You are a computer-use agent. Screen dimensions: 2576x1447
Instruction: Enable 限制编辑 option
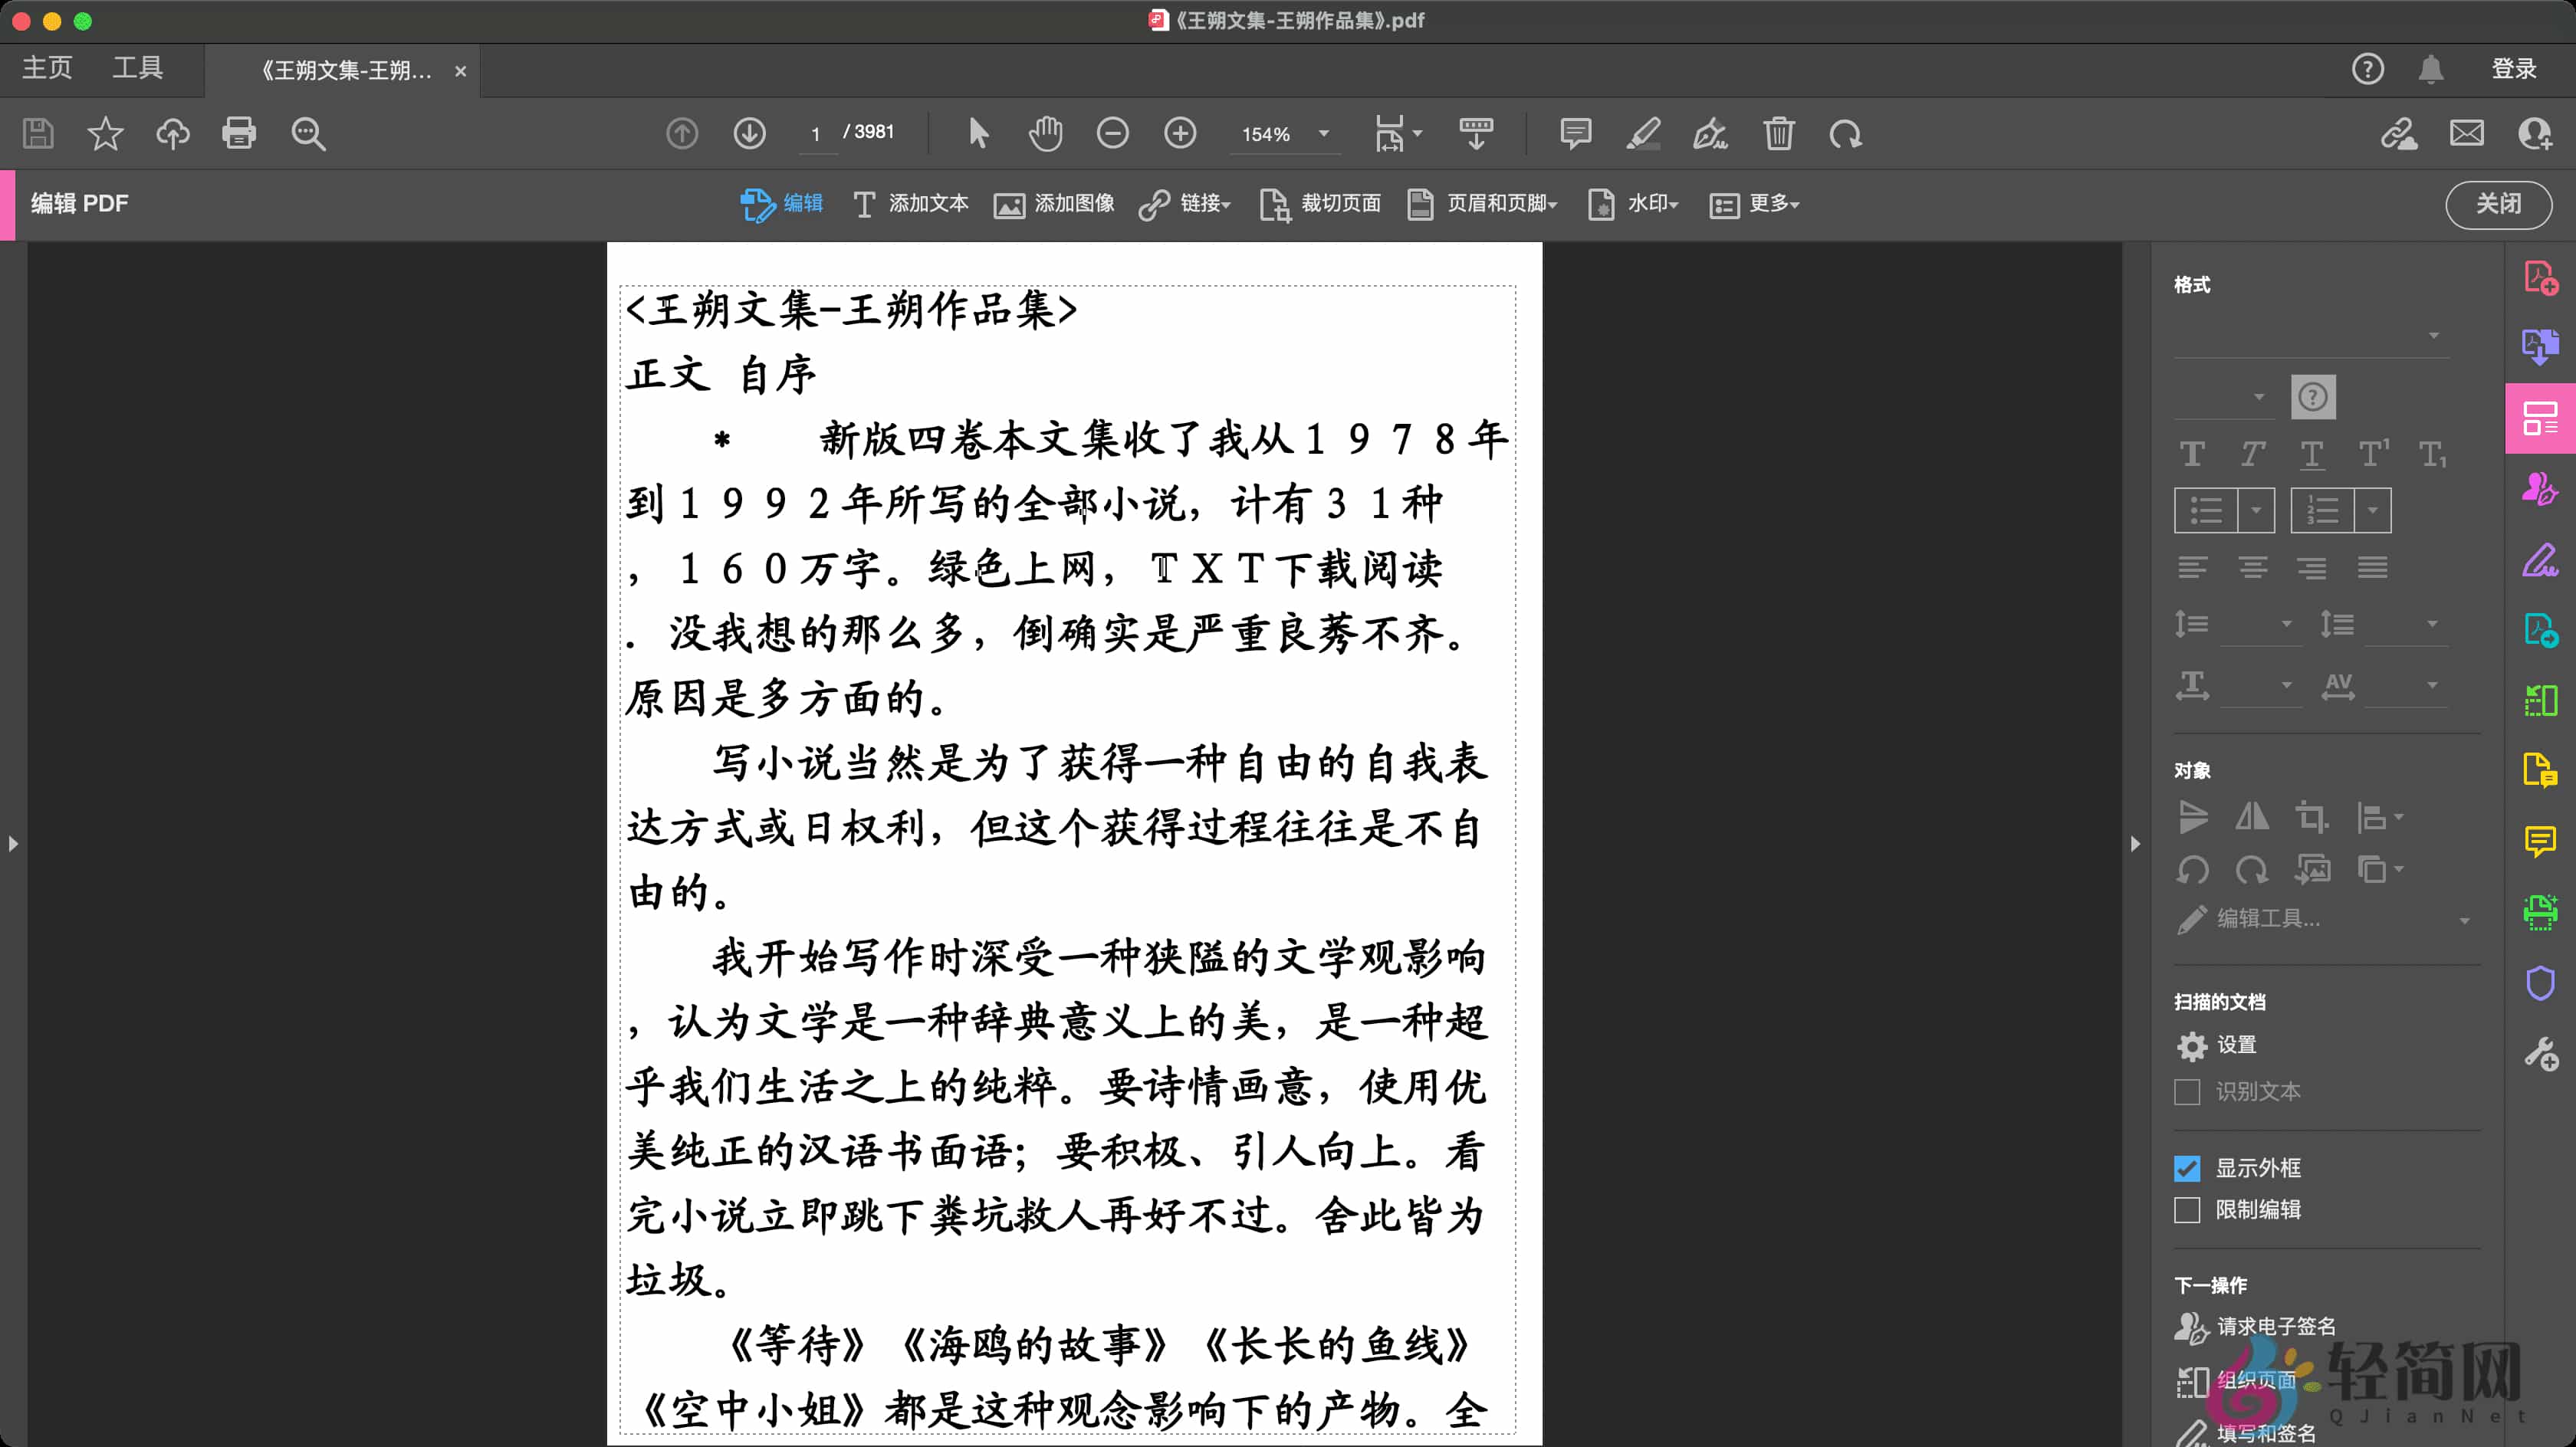tap(2189, 1210)
